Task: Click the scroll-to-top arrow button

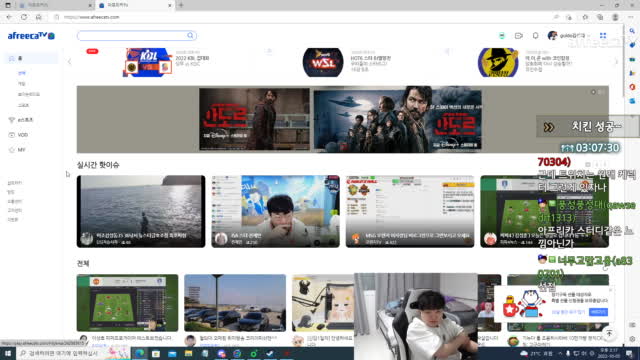Action: [609, 333]
